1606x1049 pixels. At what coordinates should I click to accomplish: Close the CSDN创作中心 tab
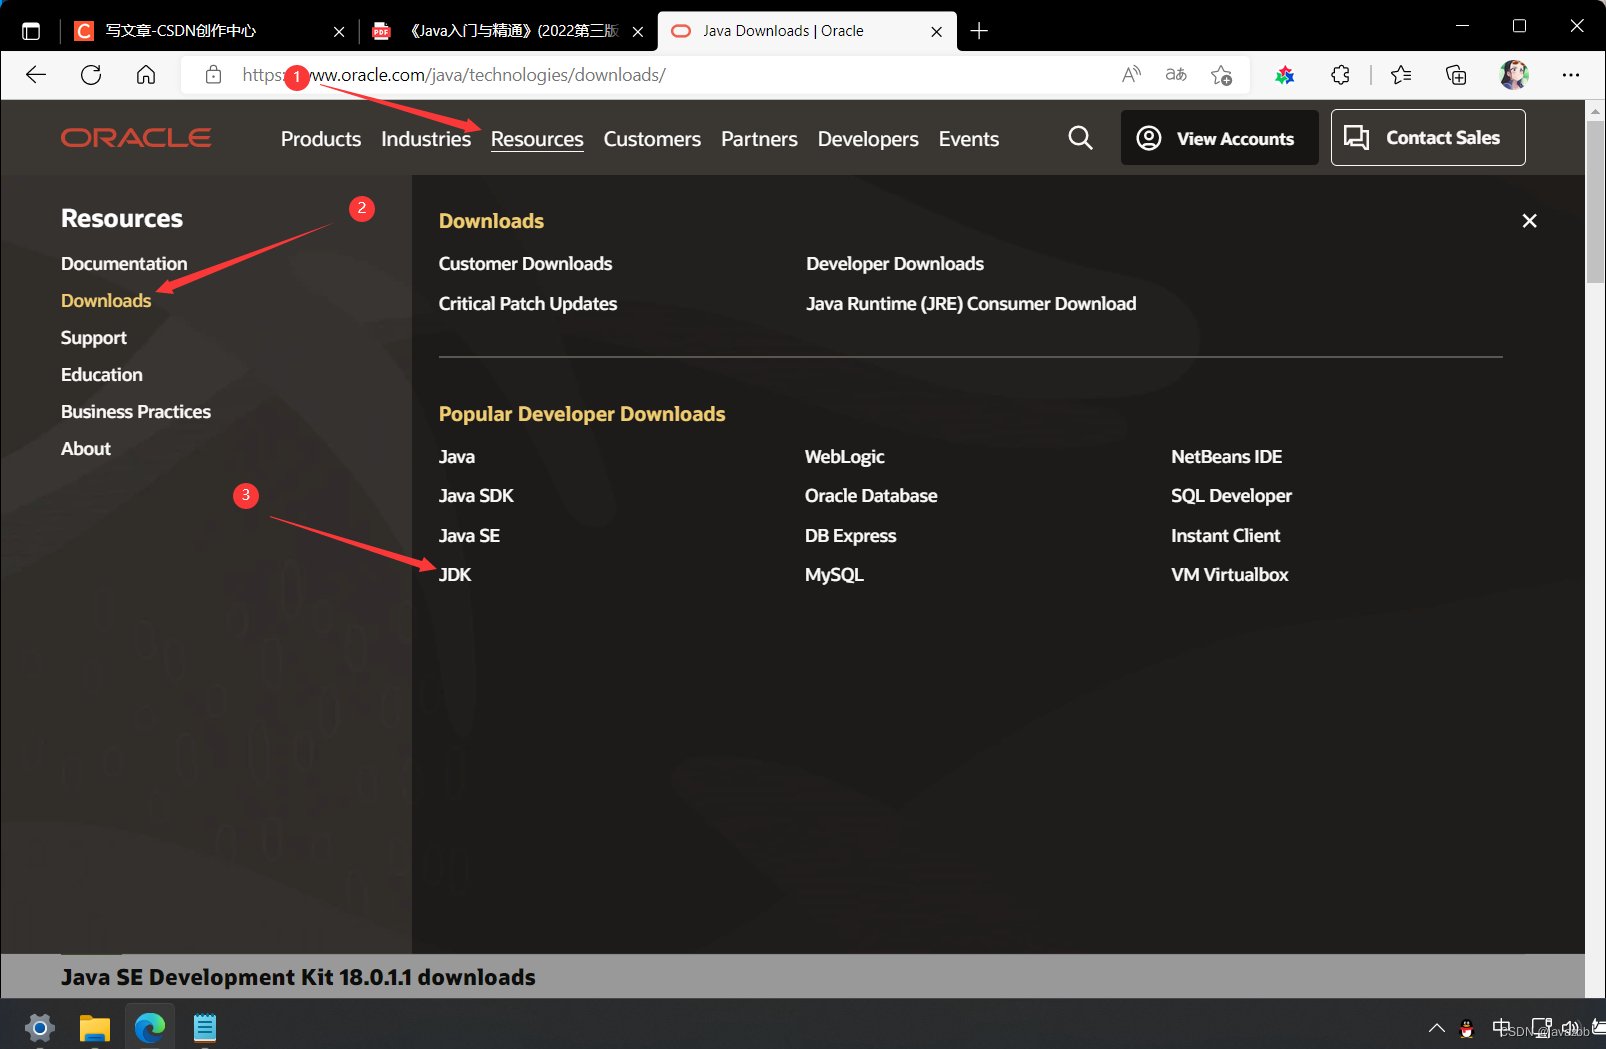339,32
